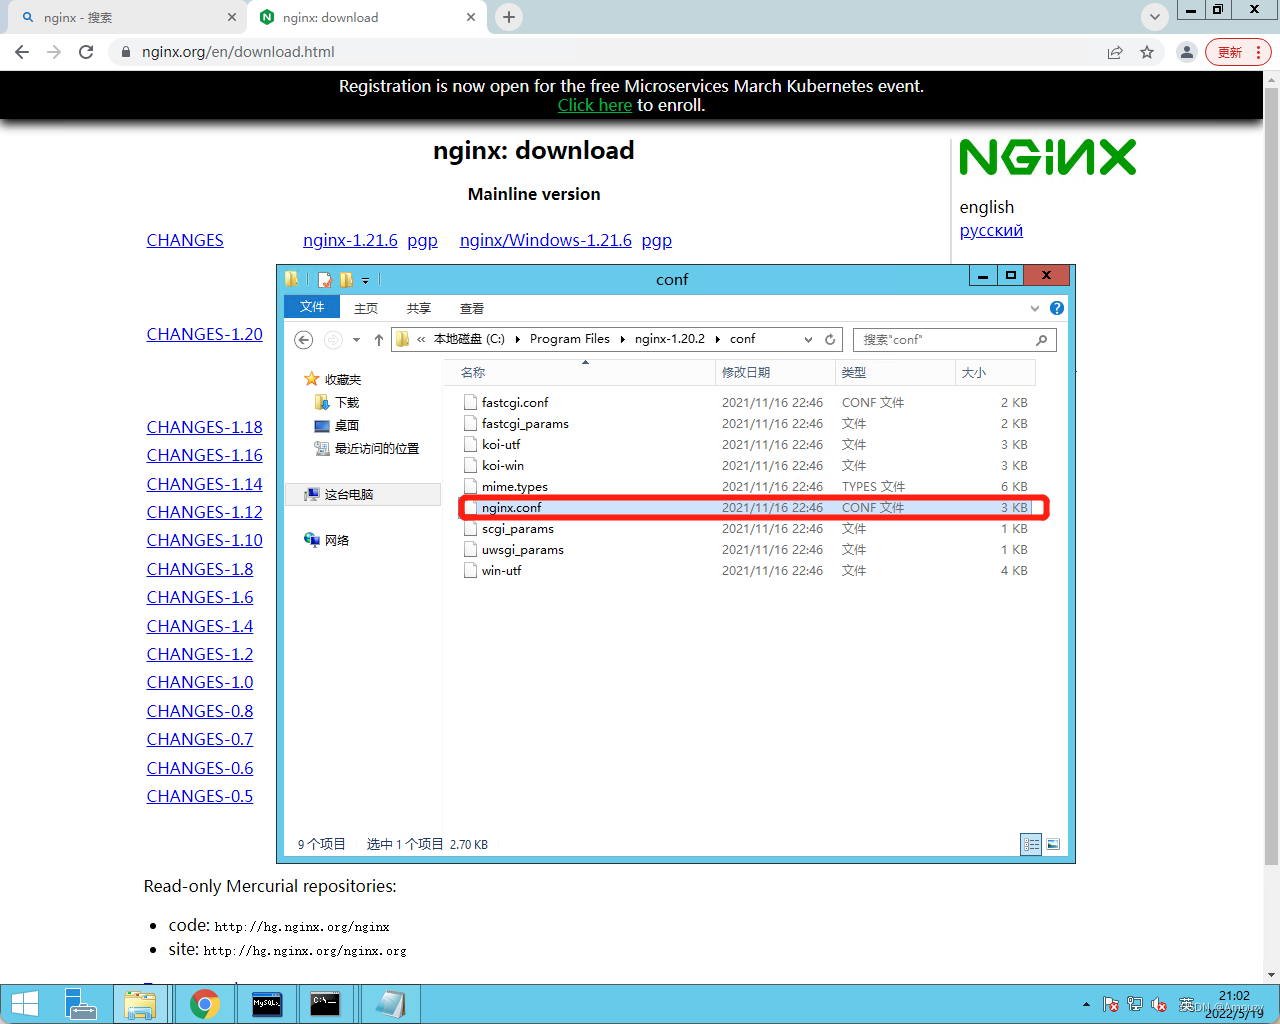Open Chrome from the taskbar
The width and height of the screenshot is (1280, 1024).
[x=205, y=1004]
